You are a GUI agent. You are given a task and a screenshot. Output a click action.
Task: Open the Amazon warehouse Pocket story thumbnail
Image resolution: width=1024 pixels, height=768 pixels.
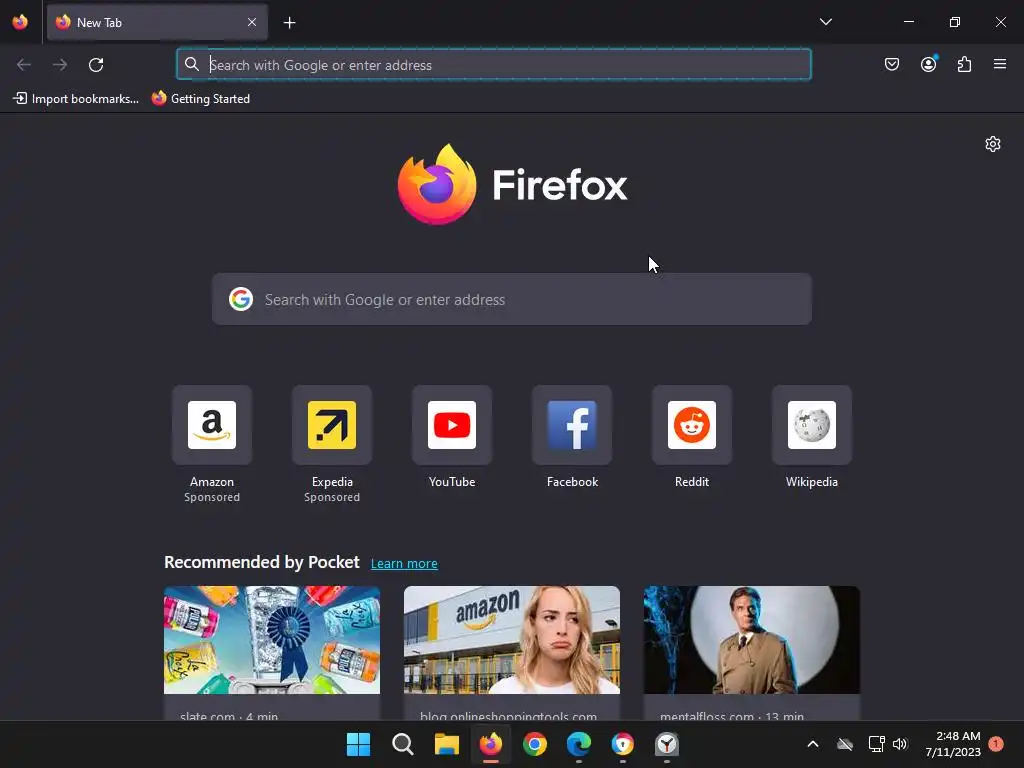511,640
